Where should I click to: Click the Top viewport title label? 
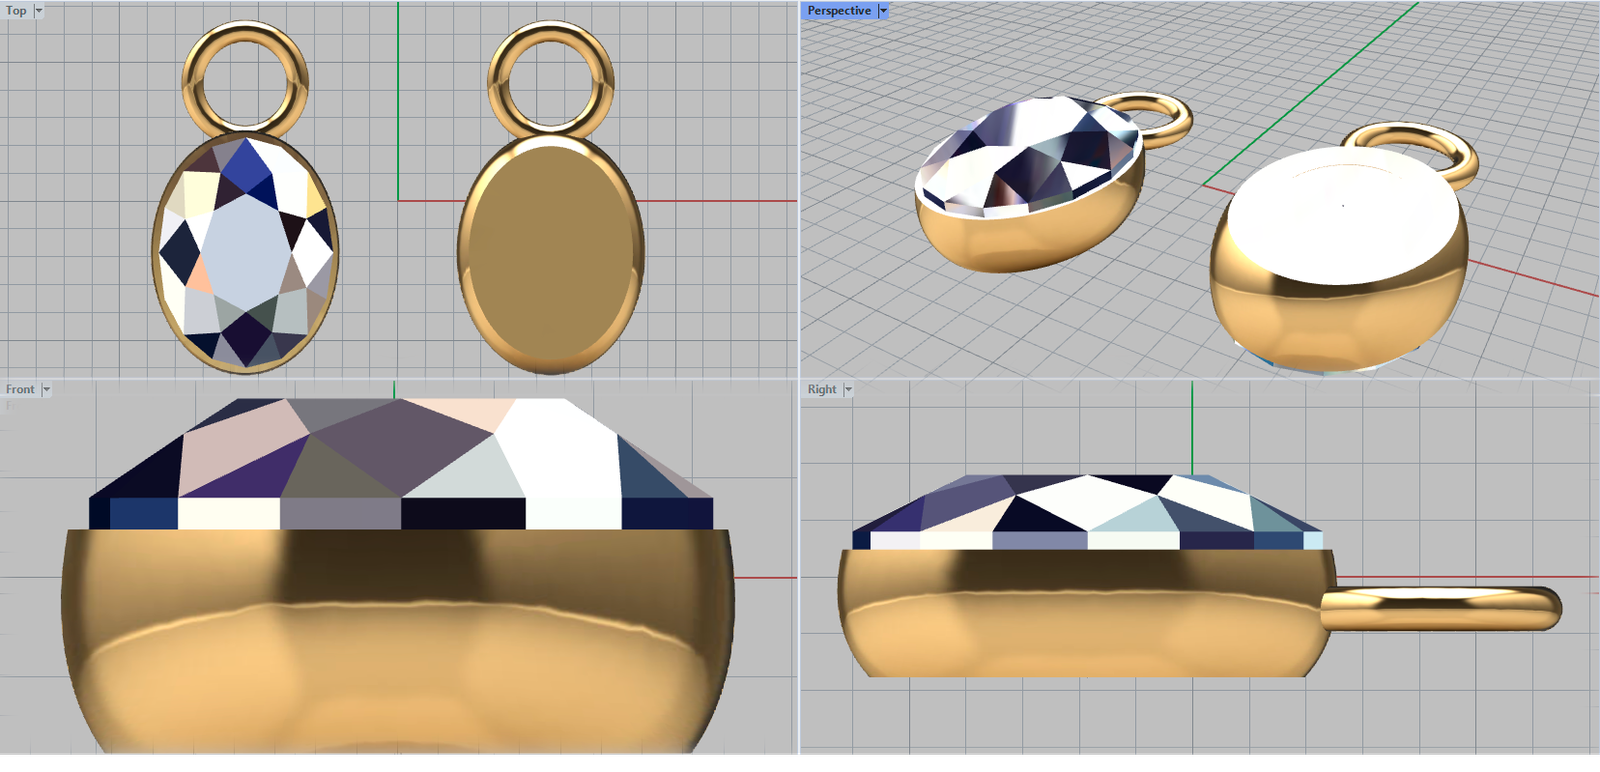tap(16, 11)
